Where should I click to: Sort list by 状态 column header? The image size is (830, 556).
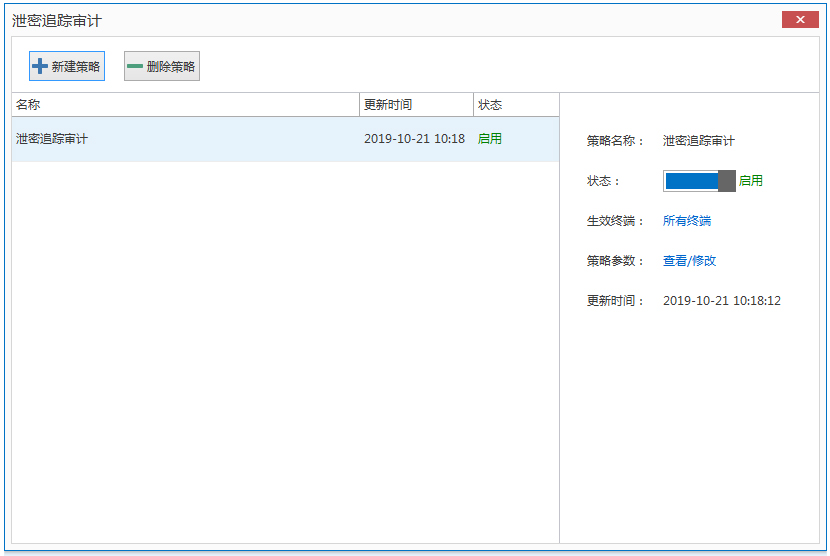515,105
